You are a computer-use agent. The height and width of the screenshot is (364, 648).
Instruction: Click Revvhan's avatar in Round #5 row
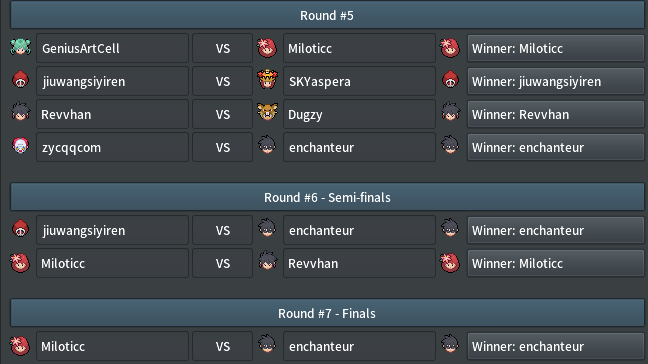point(20,112)
